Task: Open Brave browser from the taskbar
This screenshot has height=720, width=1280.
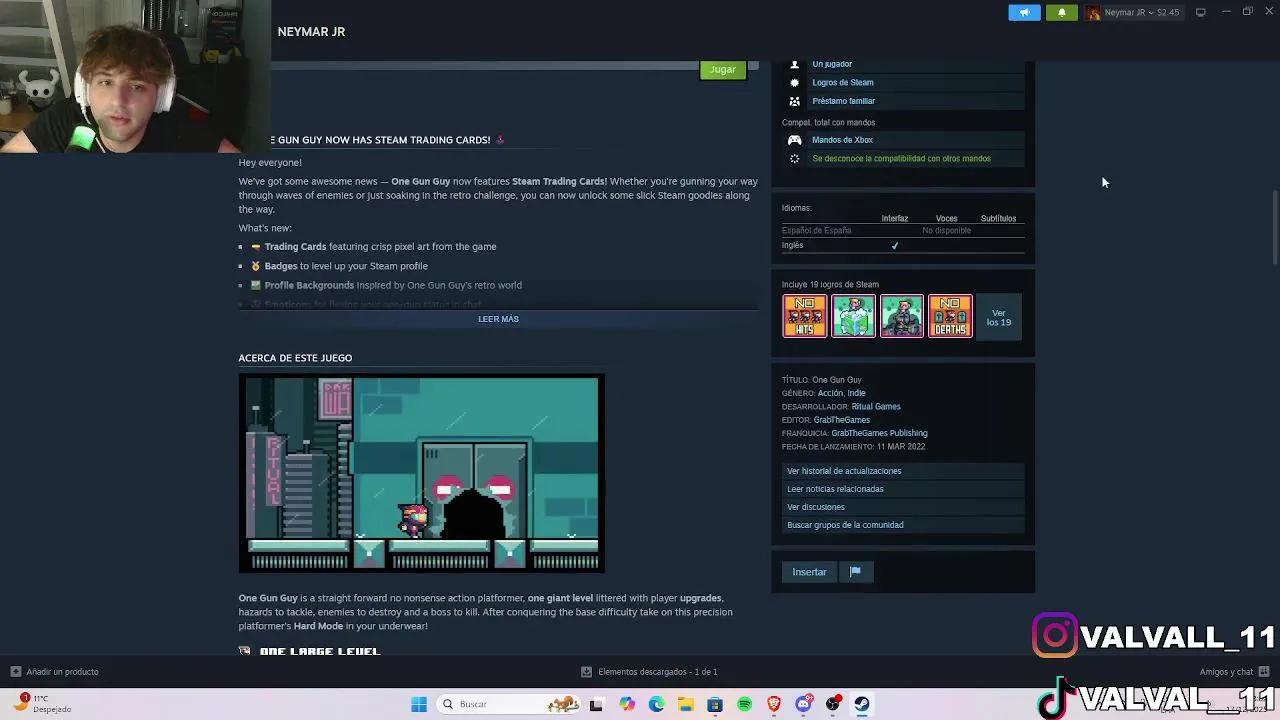Action: [774, 704]
